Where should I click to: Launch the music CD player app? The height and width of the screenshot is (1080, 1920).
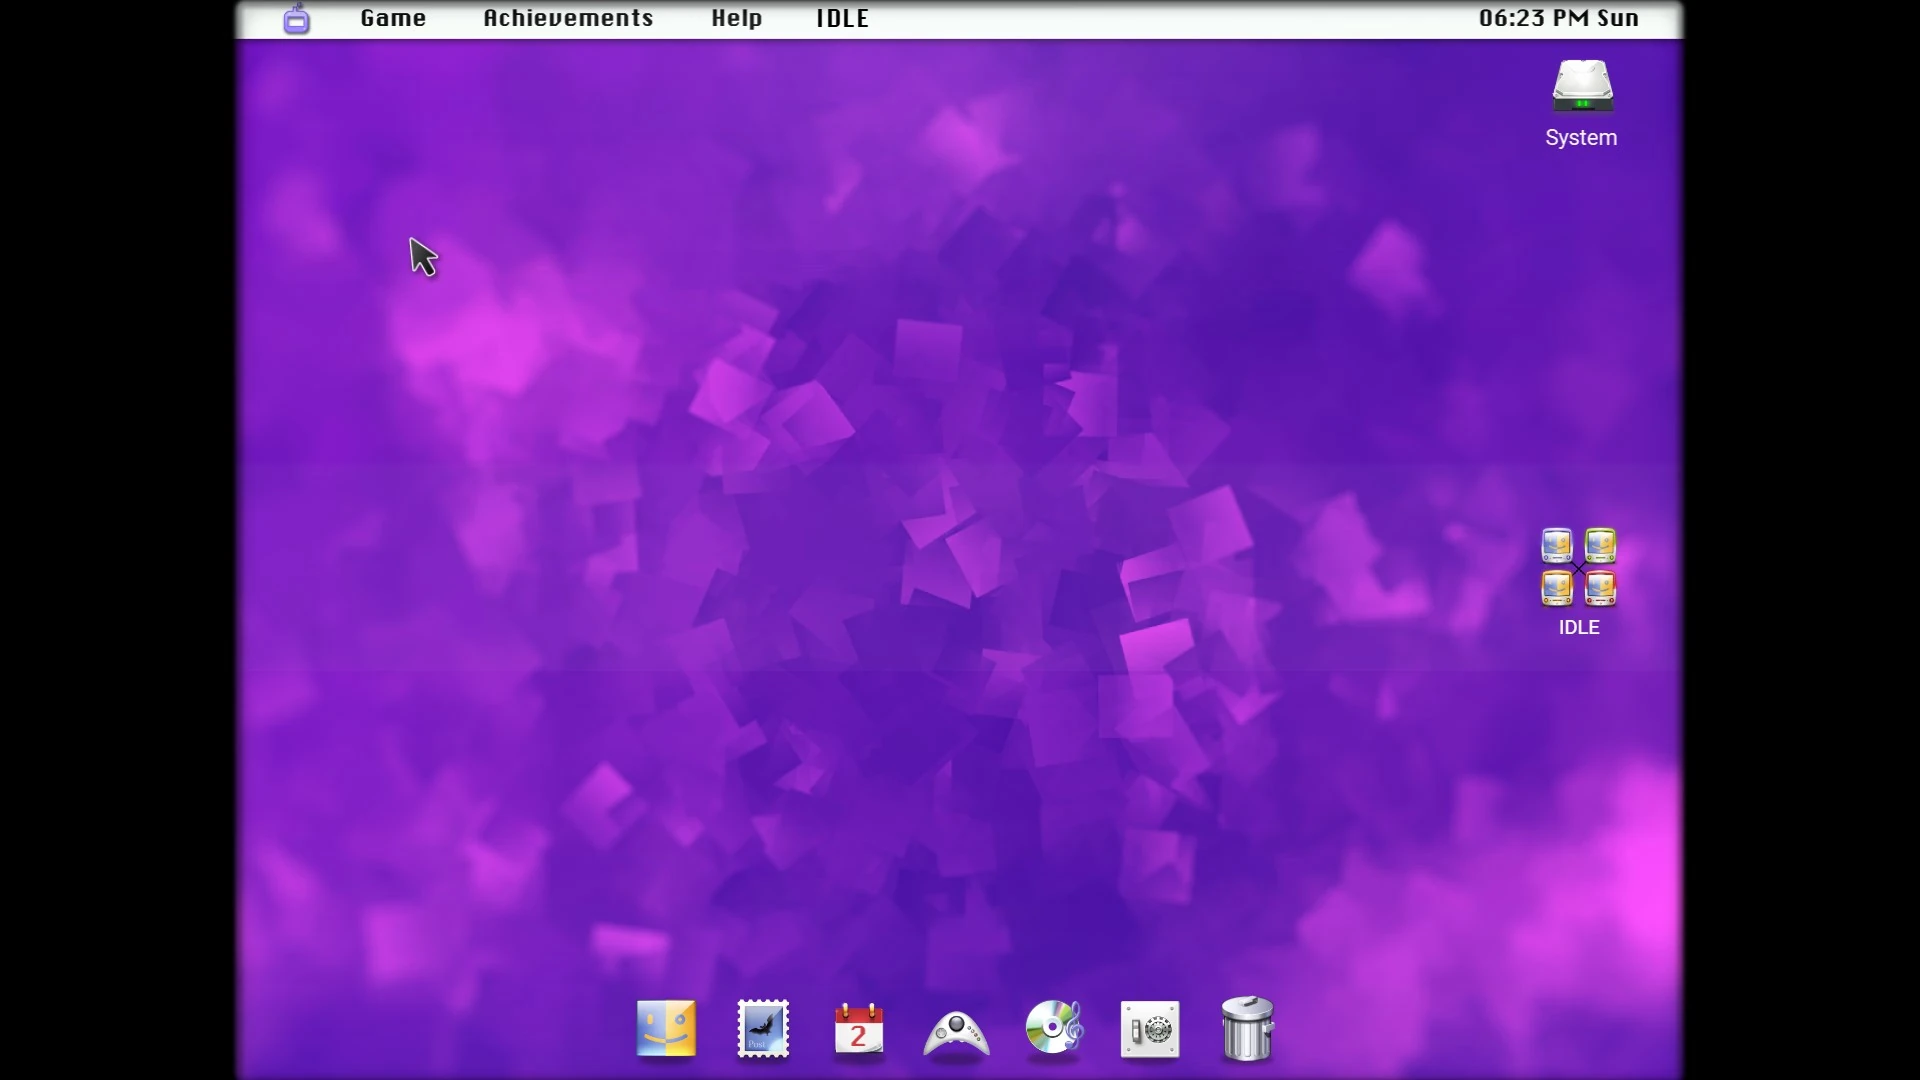[1054, 1028]
